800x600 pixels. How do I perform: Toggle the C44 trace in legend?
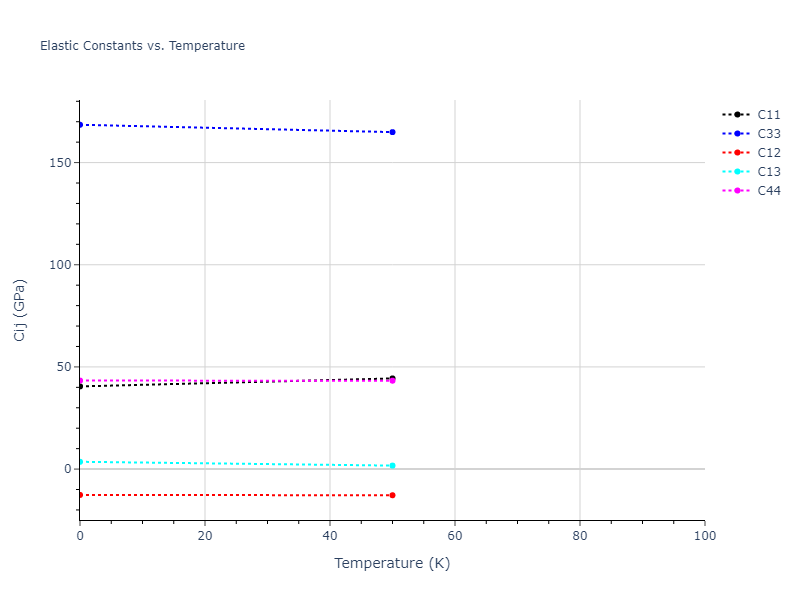coord(768,191)
